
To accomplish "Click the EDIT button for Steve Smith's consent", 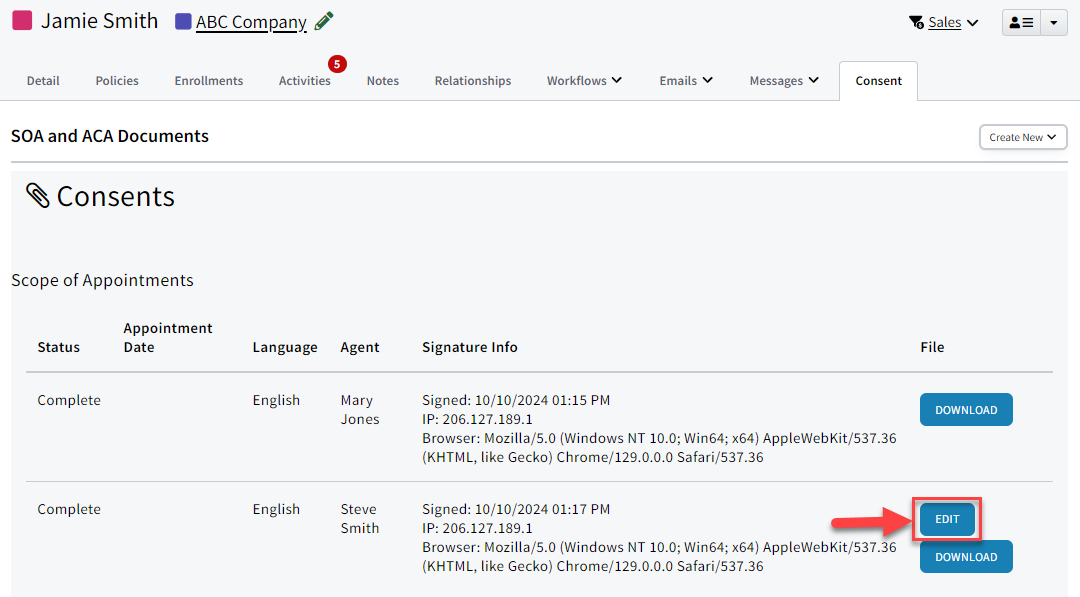I will (x=946, y=518).
